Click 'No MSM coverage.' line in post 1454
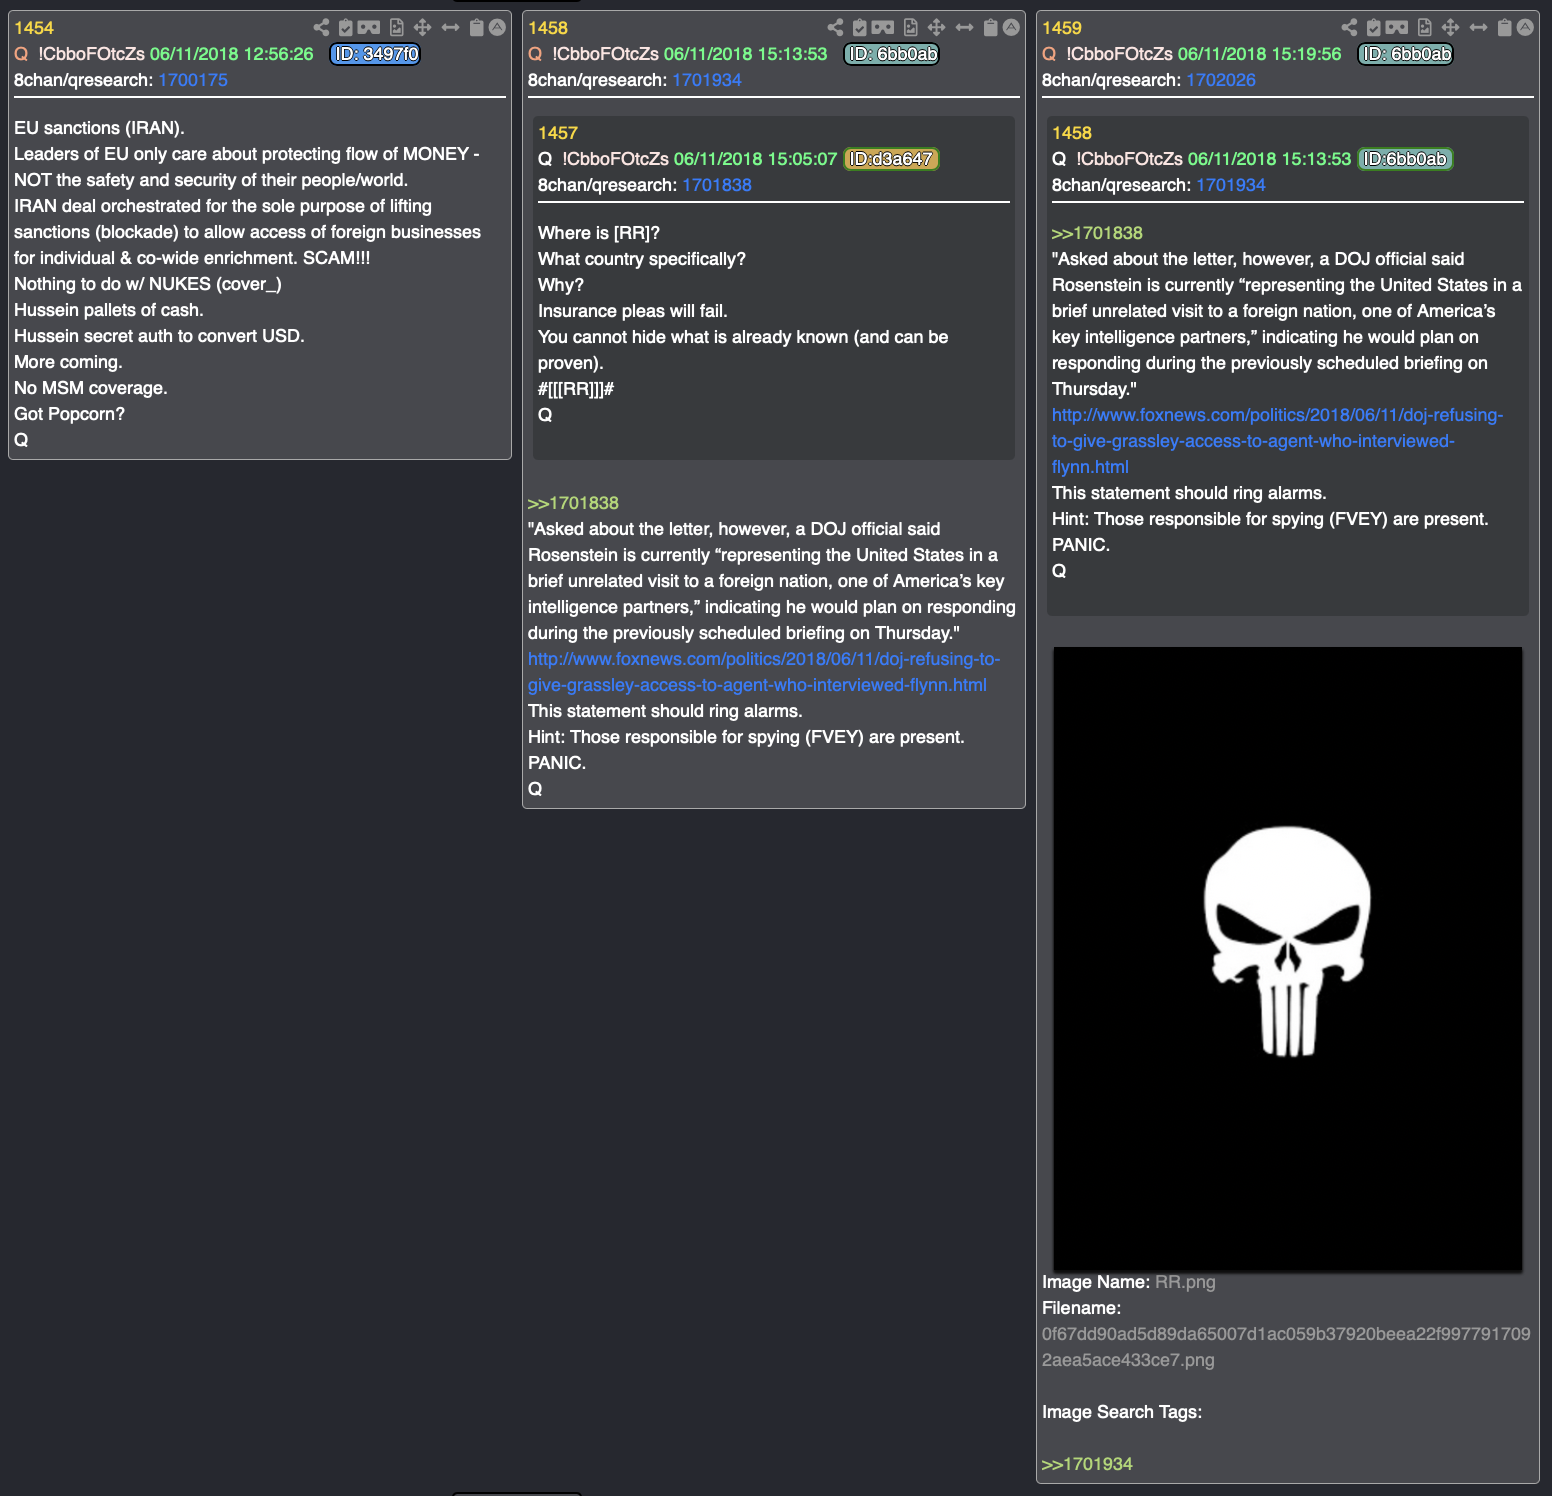This screenshot has height=1496, width=1552. click(91, 388)
